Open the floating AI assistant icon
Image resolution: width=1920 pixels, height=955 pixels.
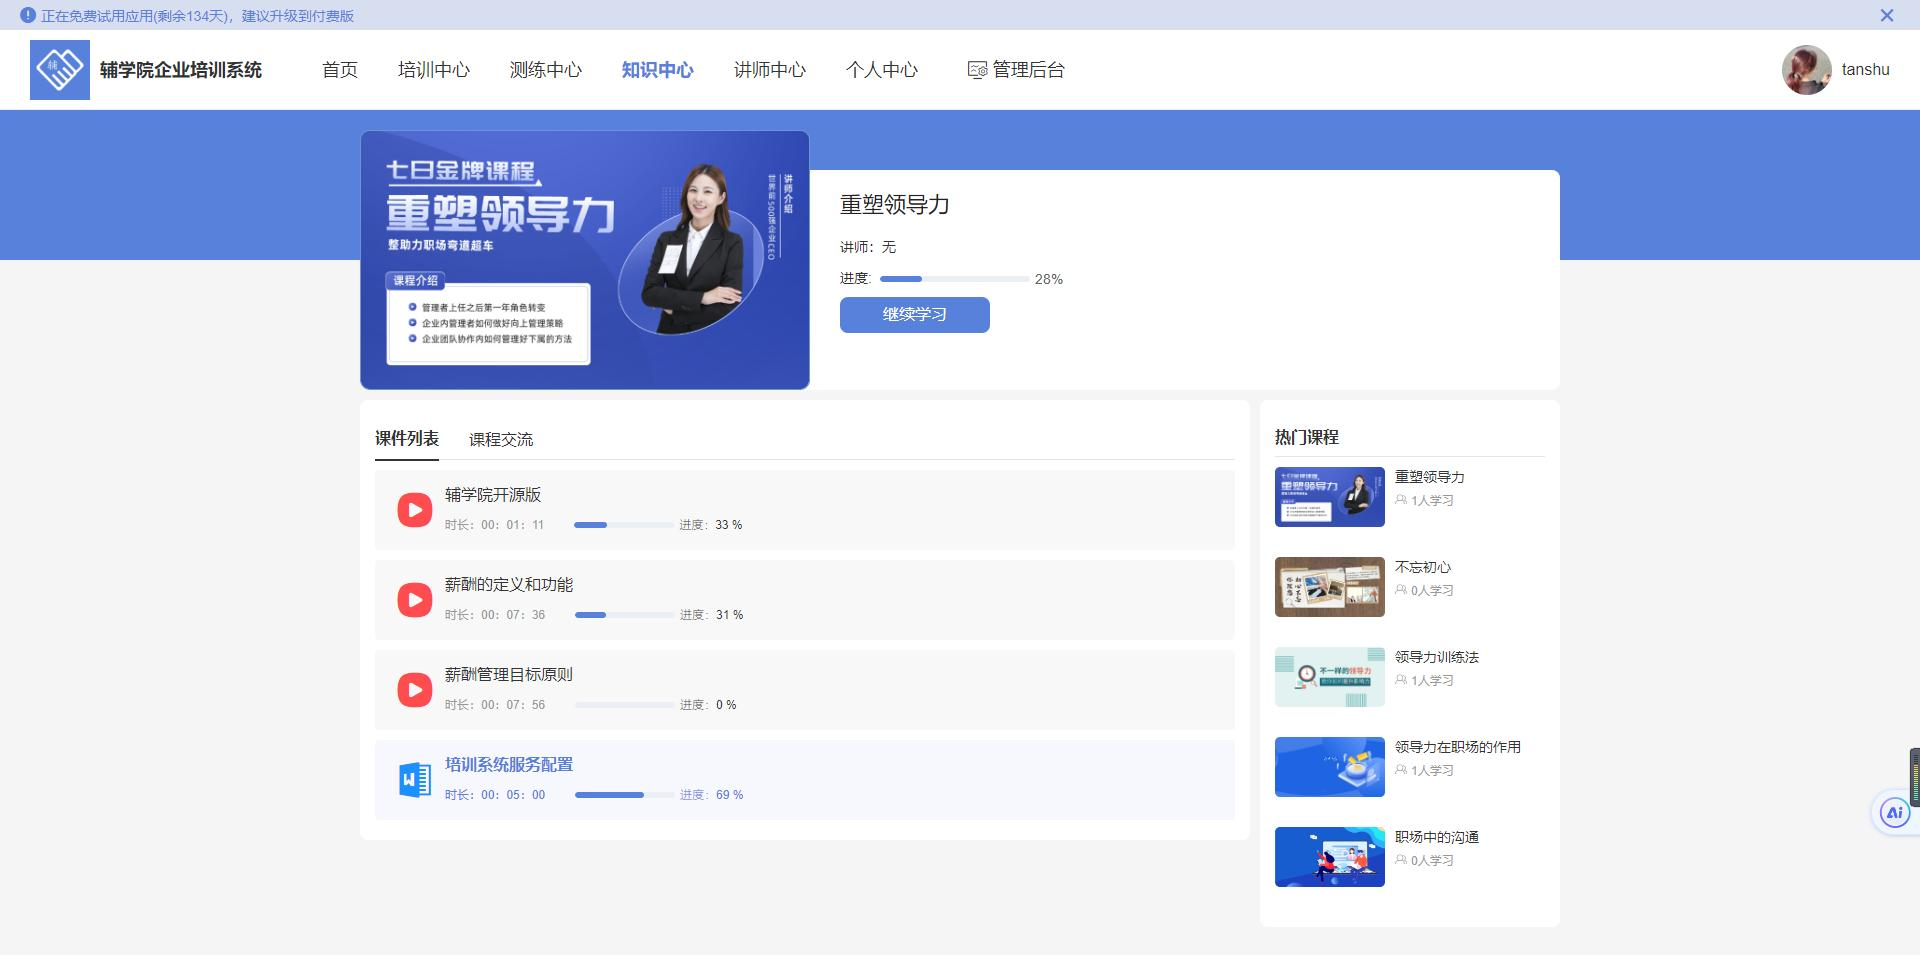[x=1894, y=813]
